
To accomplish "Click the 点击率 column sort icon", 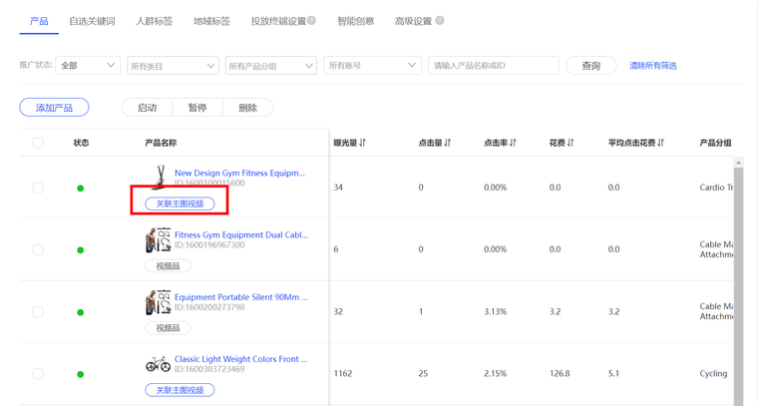I will (513, 143).
